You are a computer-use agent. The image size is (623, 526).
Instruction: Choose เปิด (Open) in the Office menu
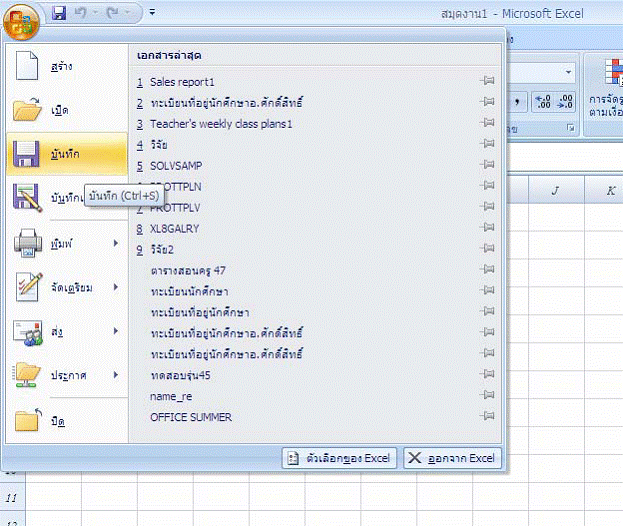[67, 110]
